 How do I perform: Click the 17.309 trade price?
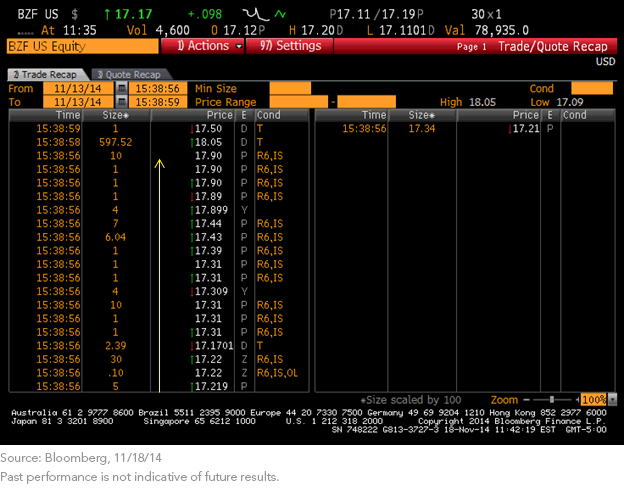coord(211,291)
